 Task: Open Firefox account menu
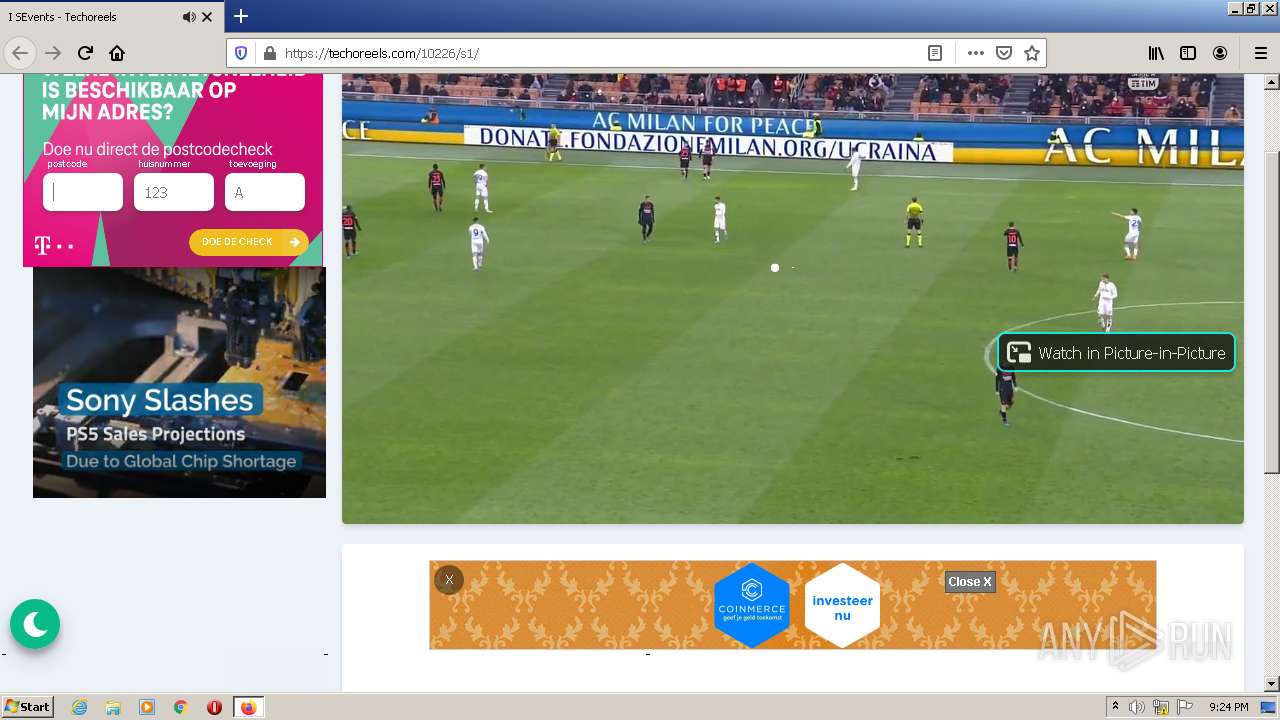[x=1220, y=53]
